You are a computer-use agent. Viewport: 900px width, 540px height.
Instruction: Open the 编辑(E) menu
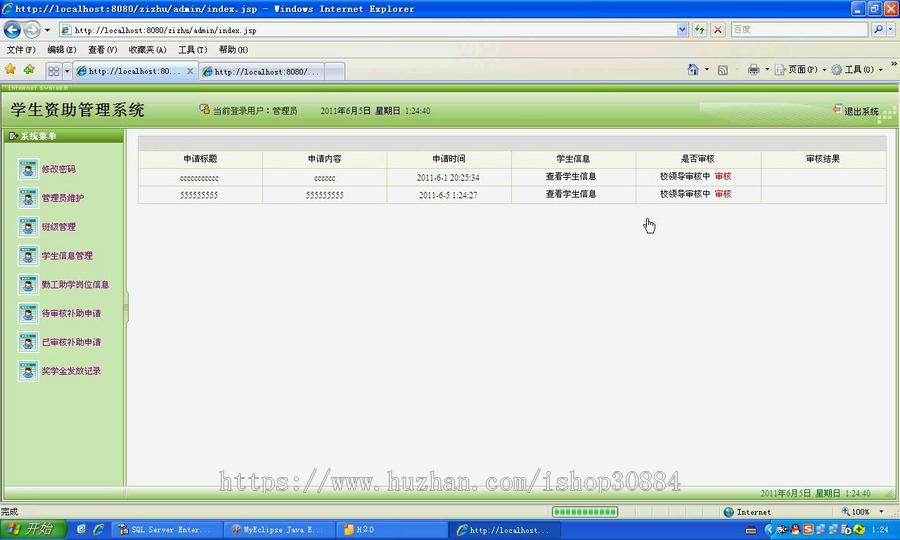click(x=62, y=50)
